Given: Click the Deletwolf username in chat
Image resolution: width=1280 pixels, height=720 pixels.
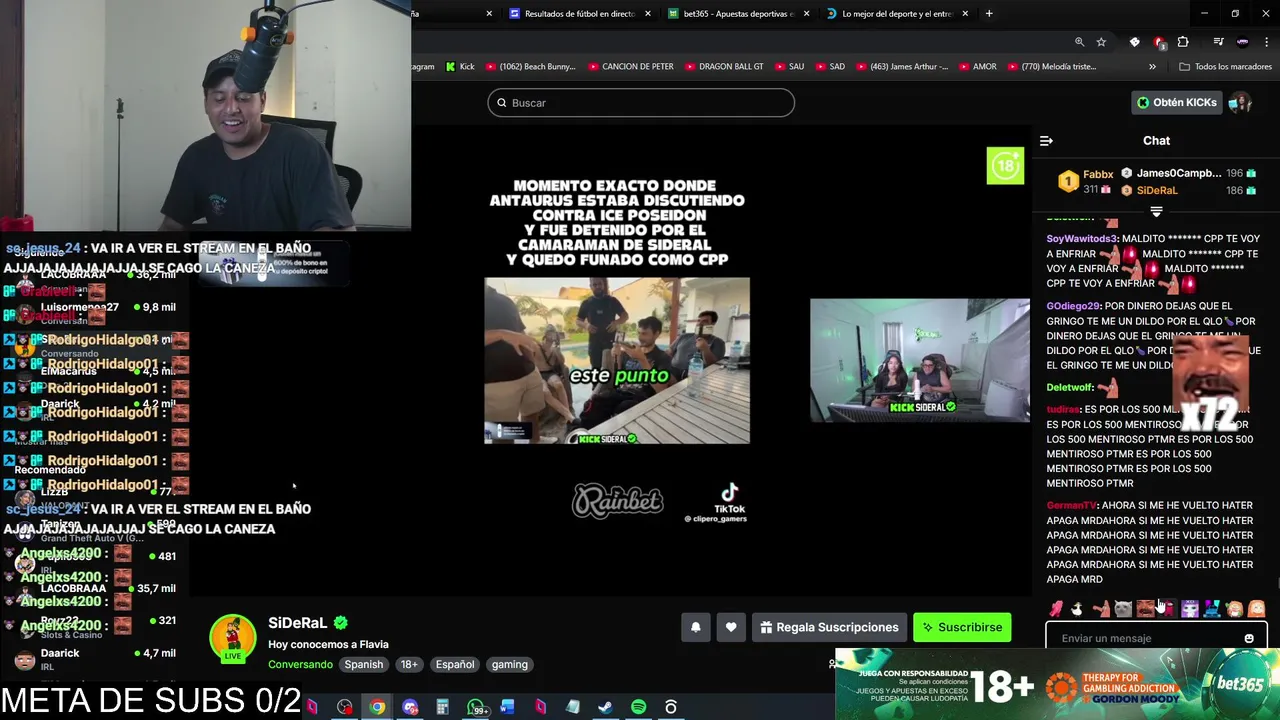Looking at the screenshot, I should coord(1070,387).
